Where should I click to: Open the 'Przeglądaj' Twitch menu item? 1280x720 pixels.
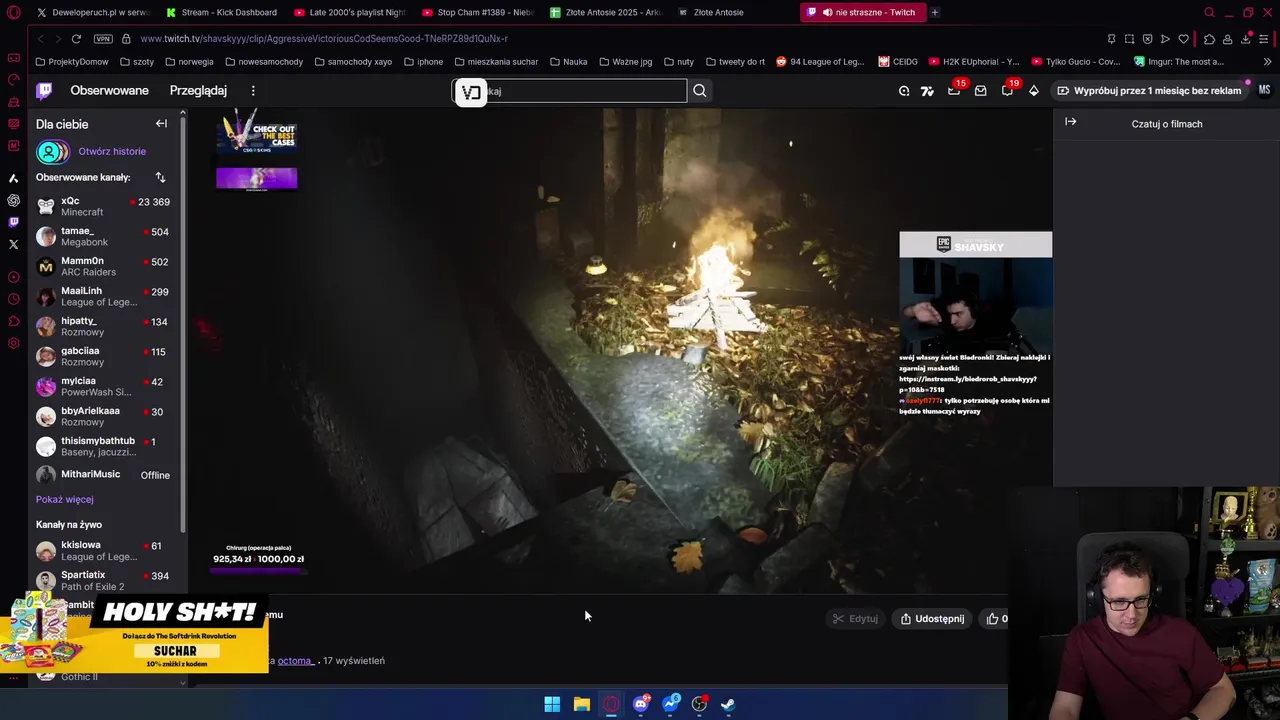pyautogui.click(x=198, y=90)
